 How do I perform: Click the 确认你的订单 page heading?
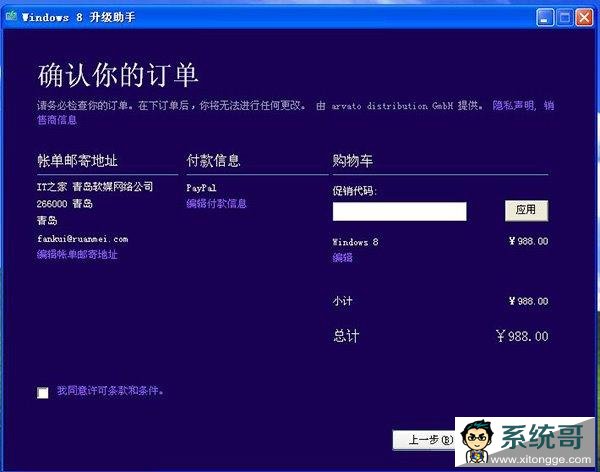pyautogui.click(x=117, y=75)
